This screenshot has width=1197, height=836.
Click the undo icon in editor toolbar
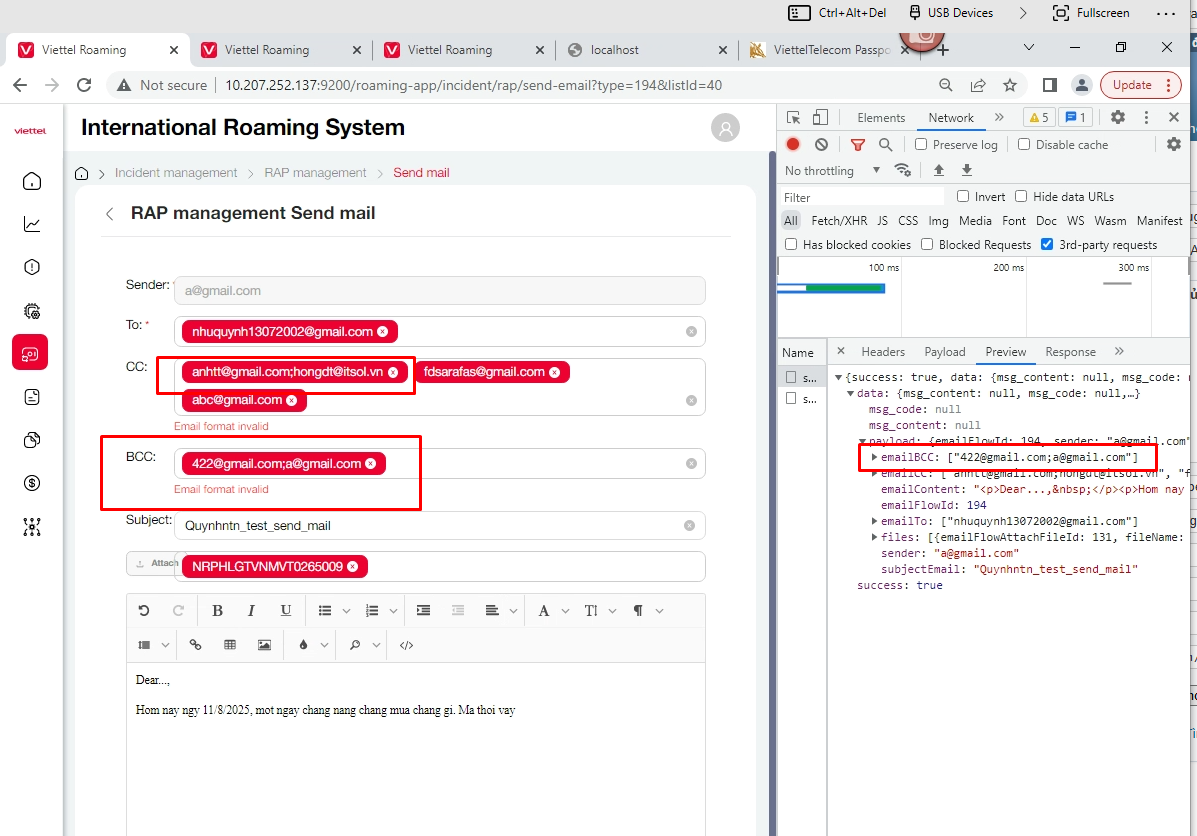144,611
